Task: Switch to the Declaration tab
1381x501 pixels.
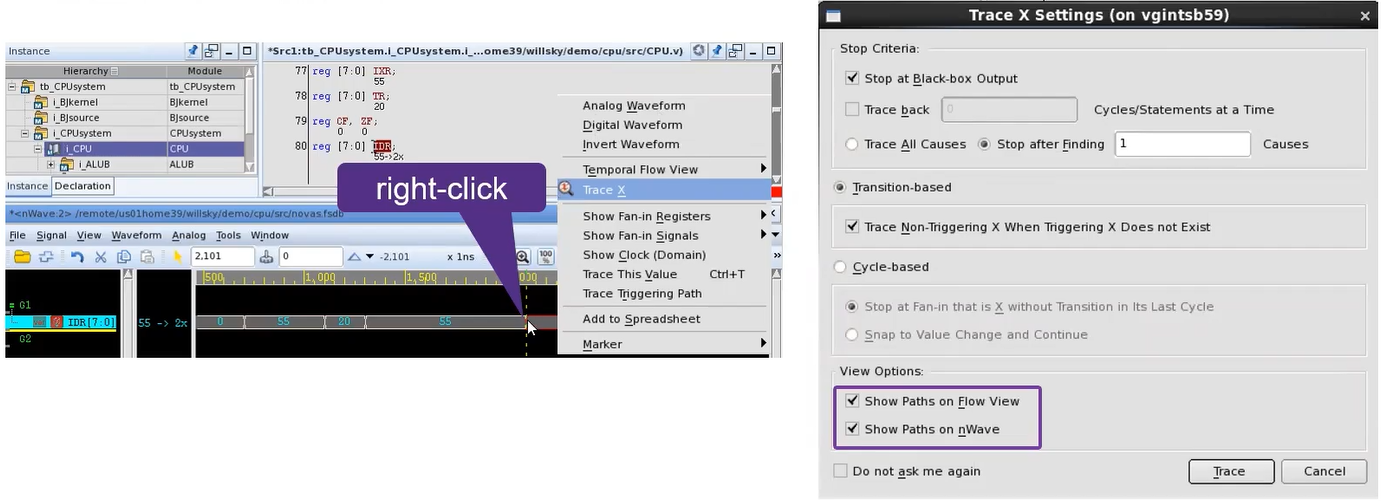Action: [83, 186]
